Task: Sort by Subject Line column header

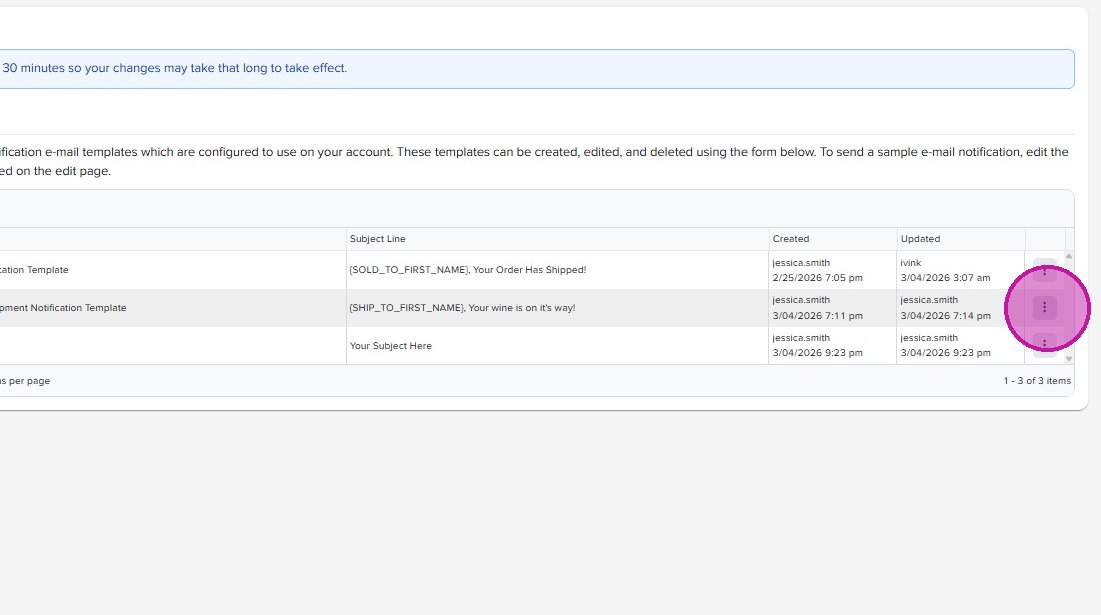Action: tap(378, 239)
